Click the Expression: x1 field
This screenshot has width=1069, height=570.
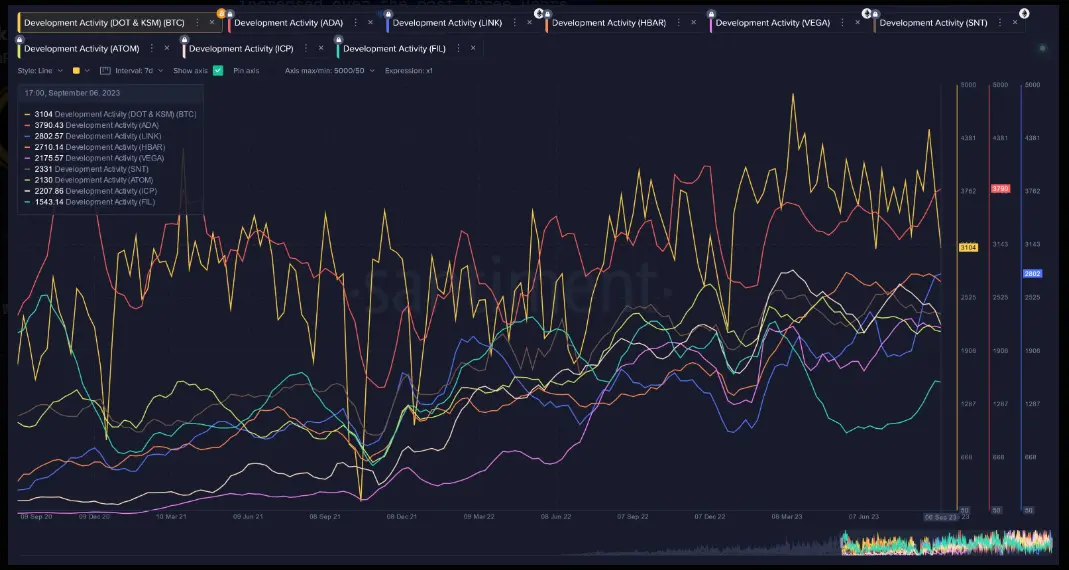(408, 70)
